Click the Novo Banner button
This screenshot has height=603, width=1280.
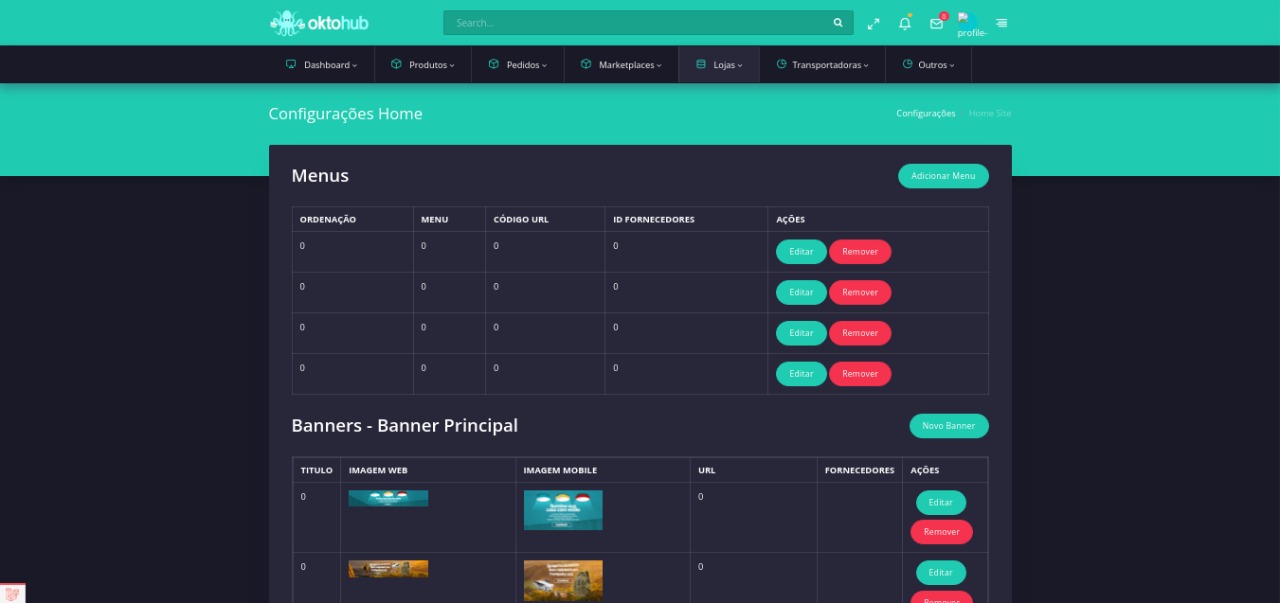(x=948, y=426)
